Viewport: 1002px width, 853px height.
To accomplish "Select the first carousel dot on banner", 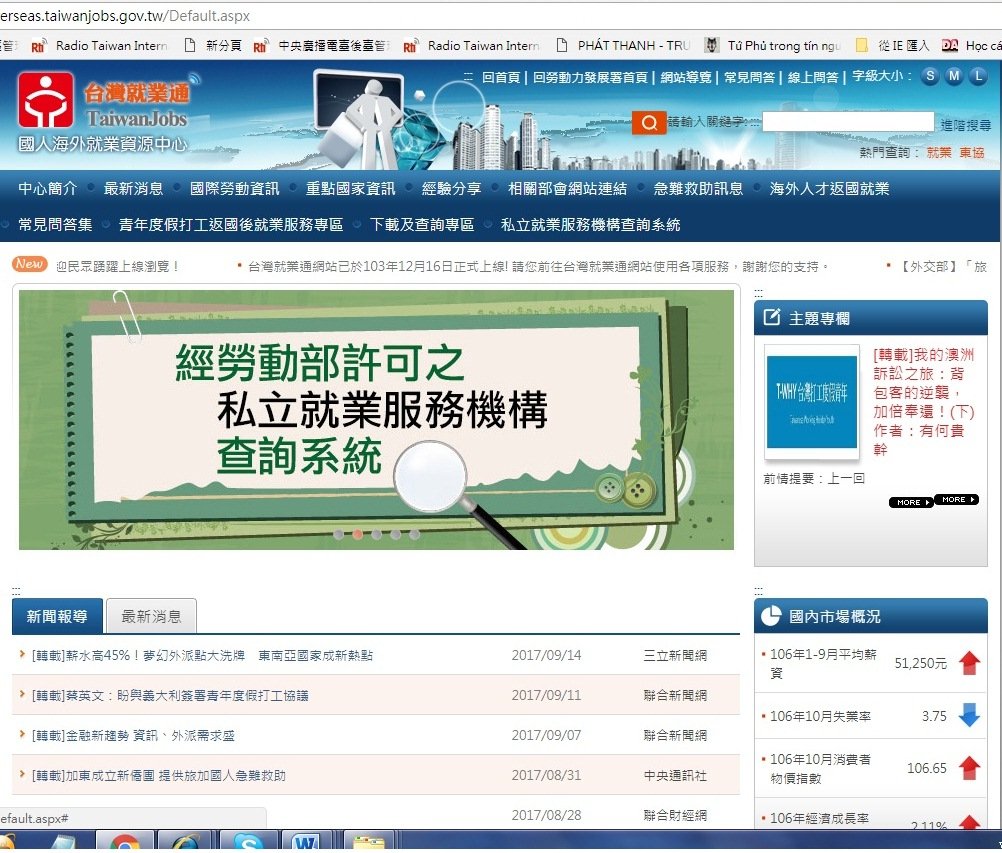I will coord(339,534).
